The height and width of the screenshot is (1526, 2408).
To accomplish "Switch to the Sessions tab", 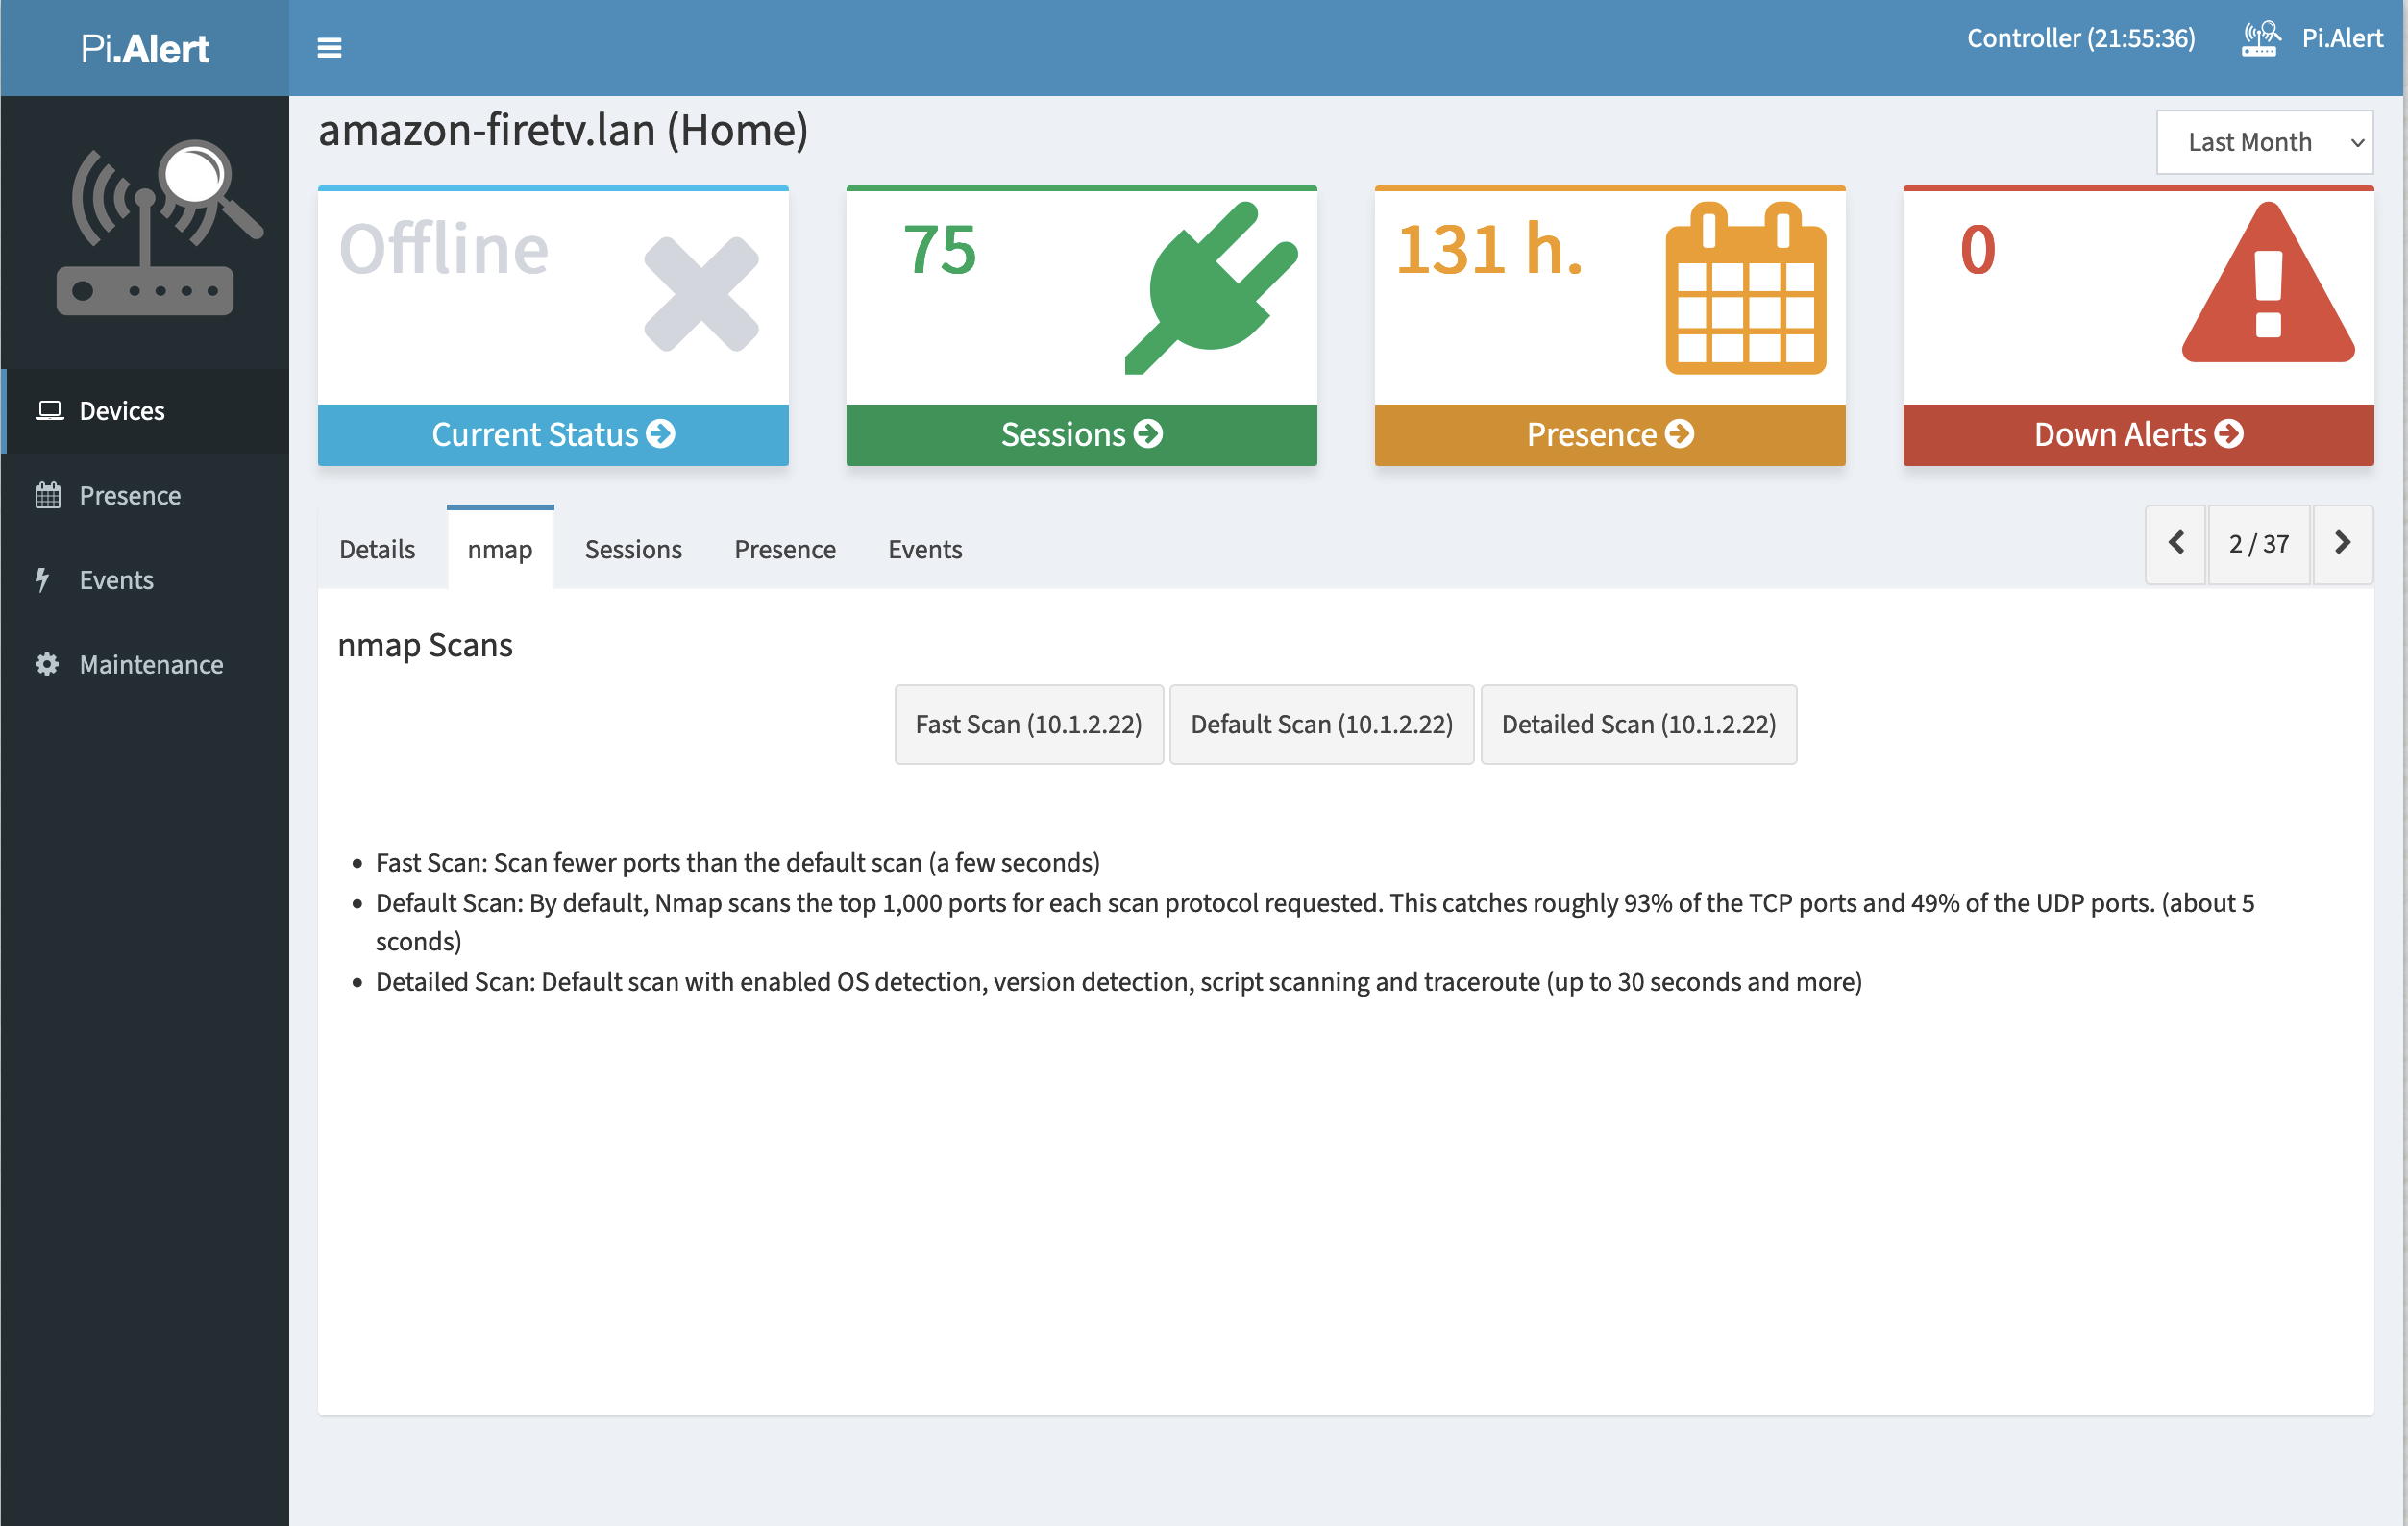I will pos(633,549).
